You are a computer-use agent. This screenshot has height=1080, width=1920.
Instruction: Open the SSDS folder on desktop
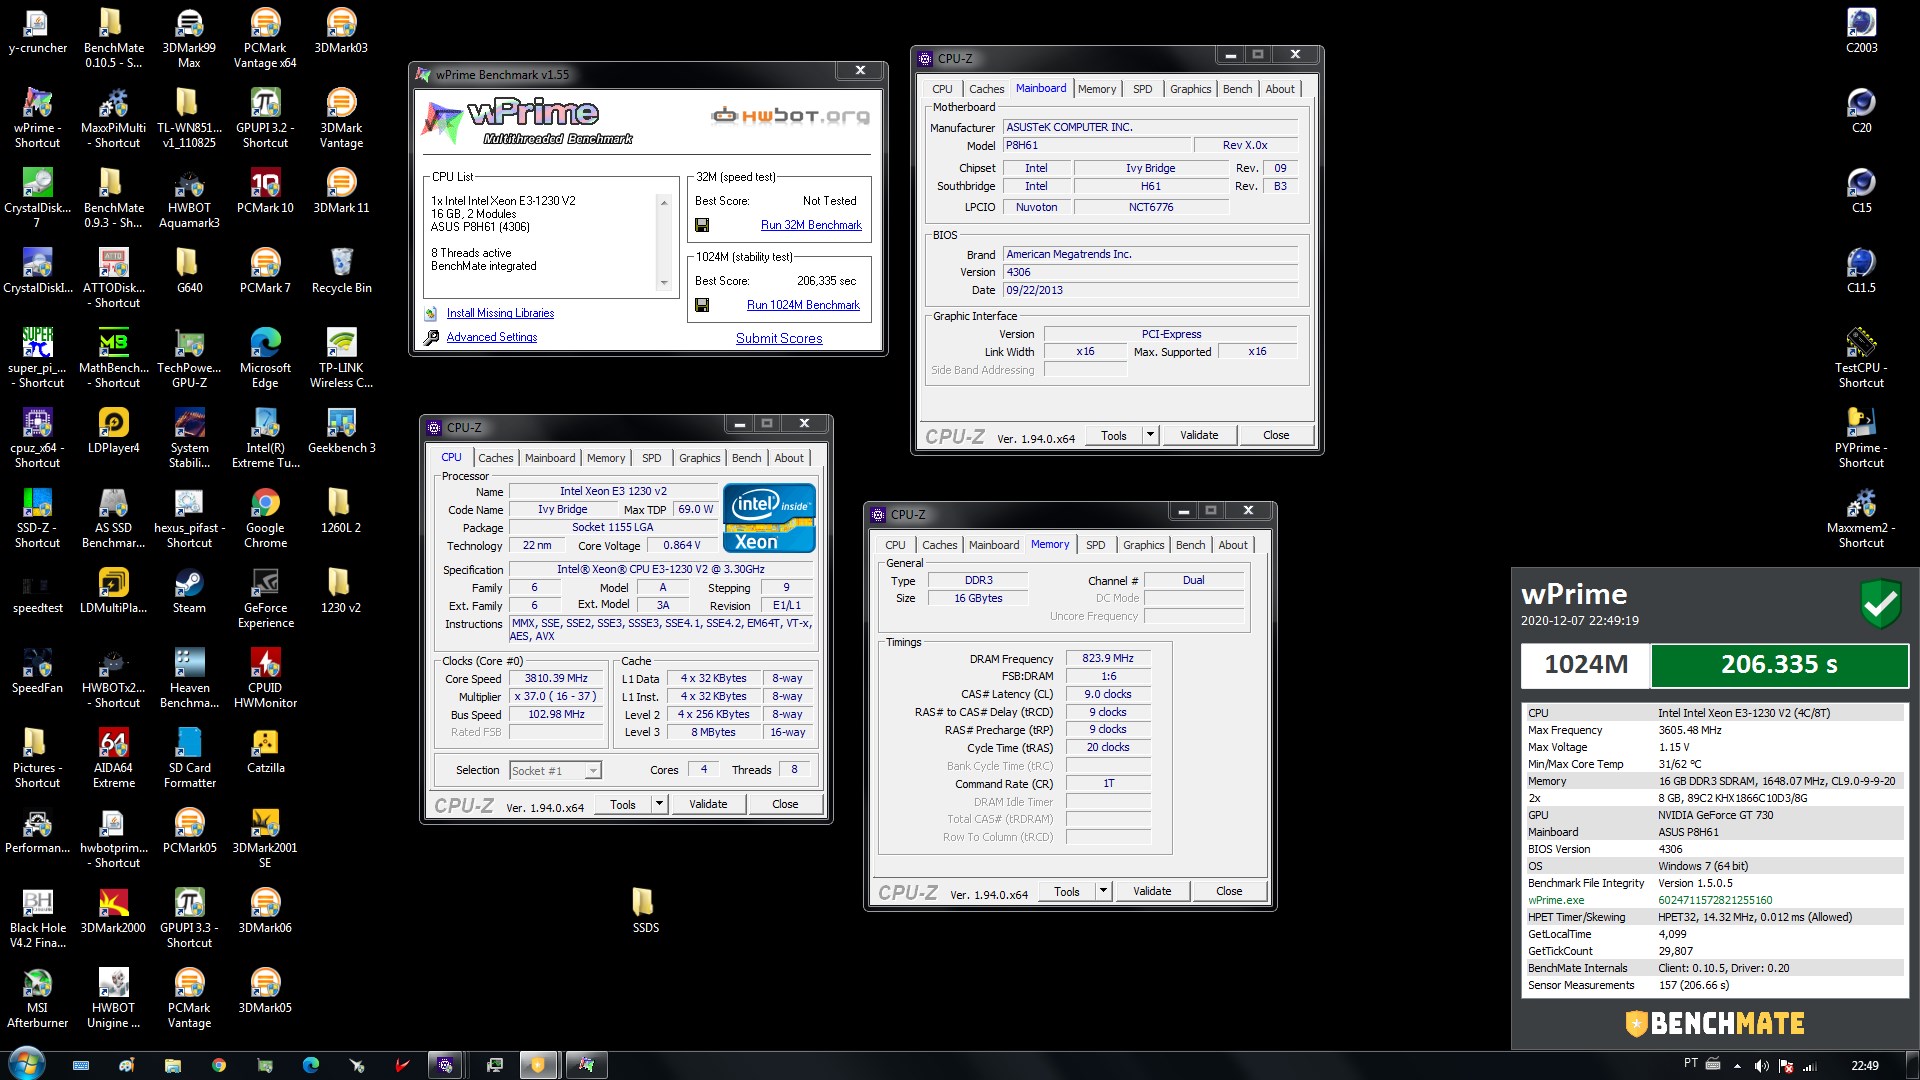645,911
